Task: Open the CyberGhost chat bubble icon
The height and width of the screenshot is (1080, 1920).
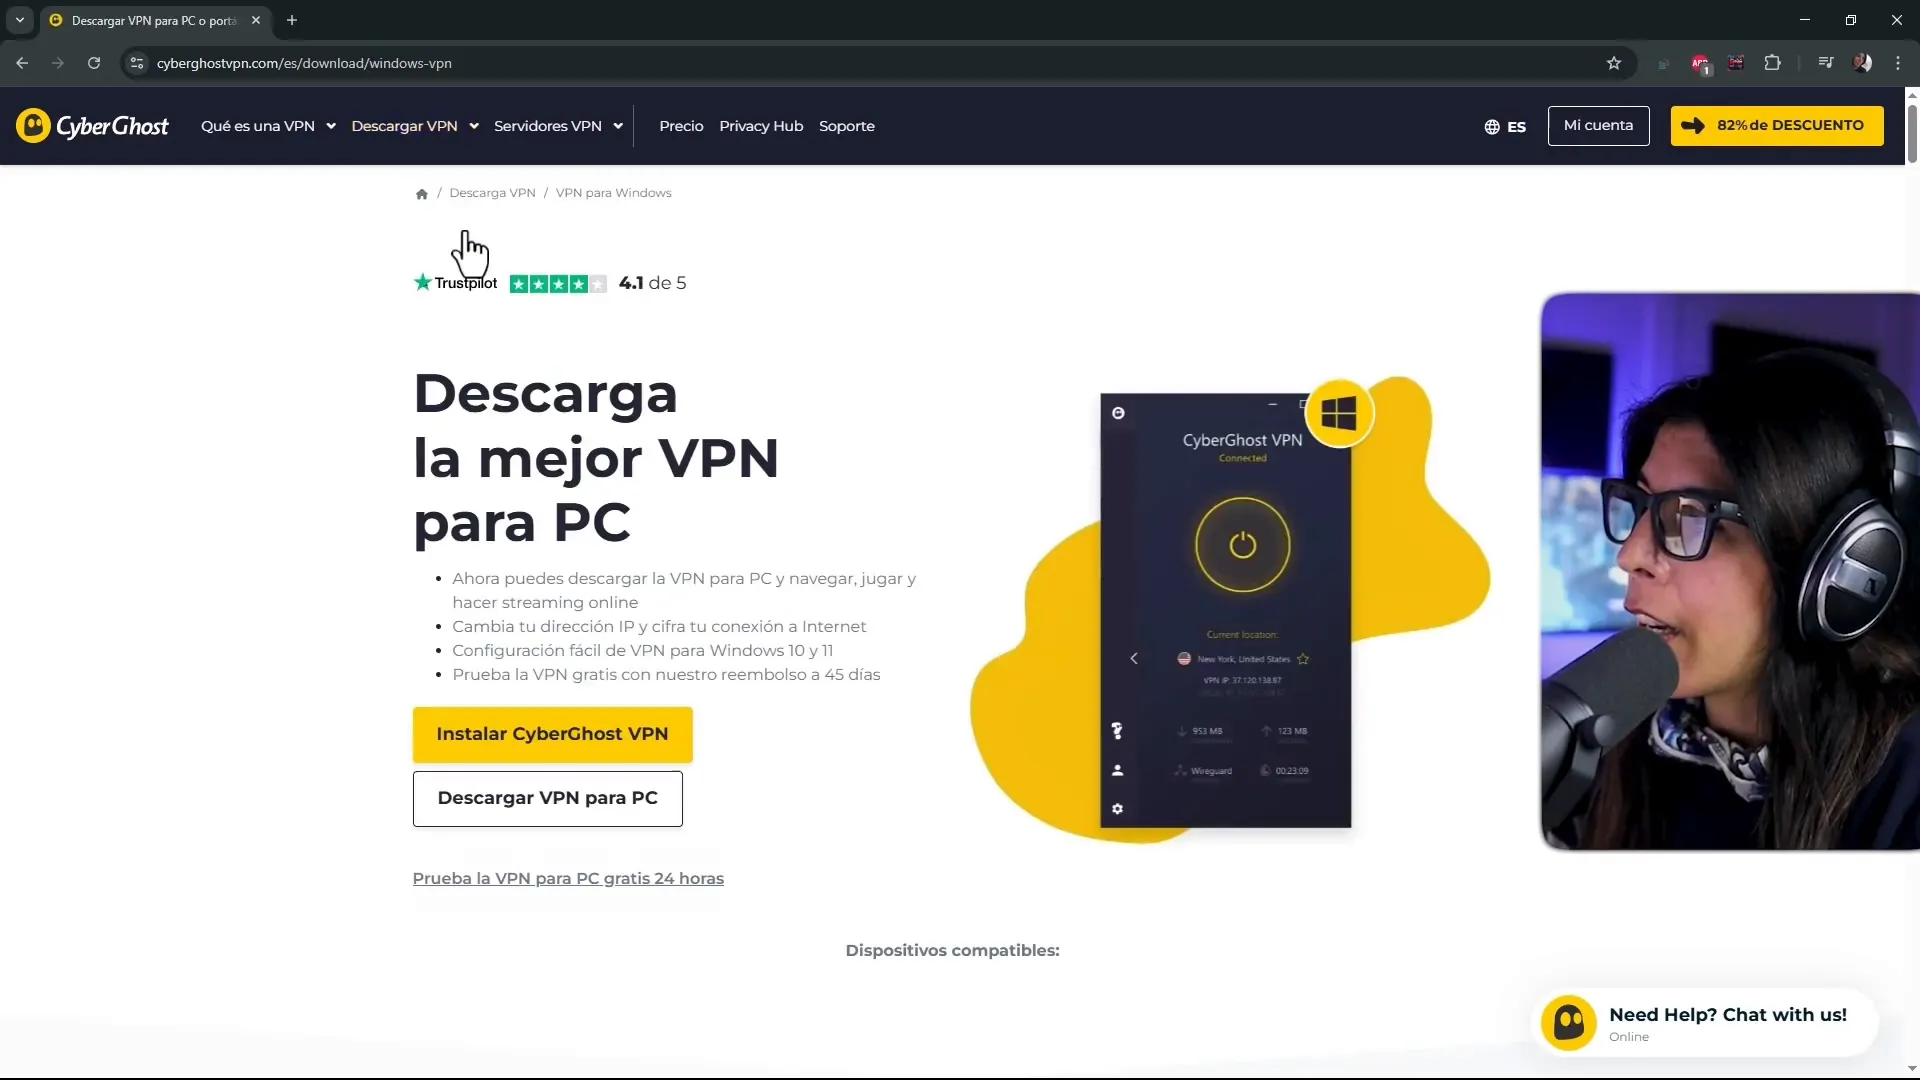Action: pyautogui.click(x=1568, y=1022)
